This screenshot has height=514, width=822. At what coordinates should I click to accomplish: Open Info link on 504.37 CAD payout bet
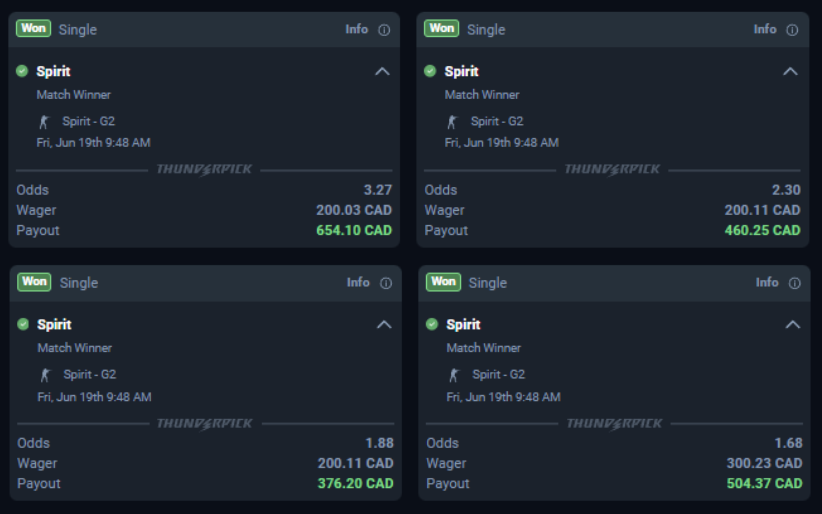point(767,283)
